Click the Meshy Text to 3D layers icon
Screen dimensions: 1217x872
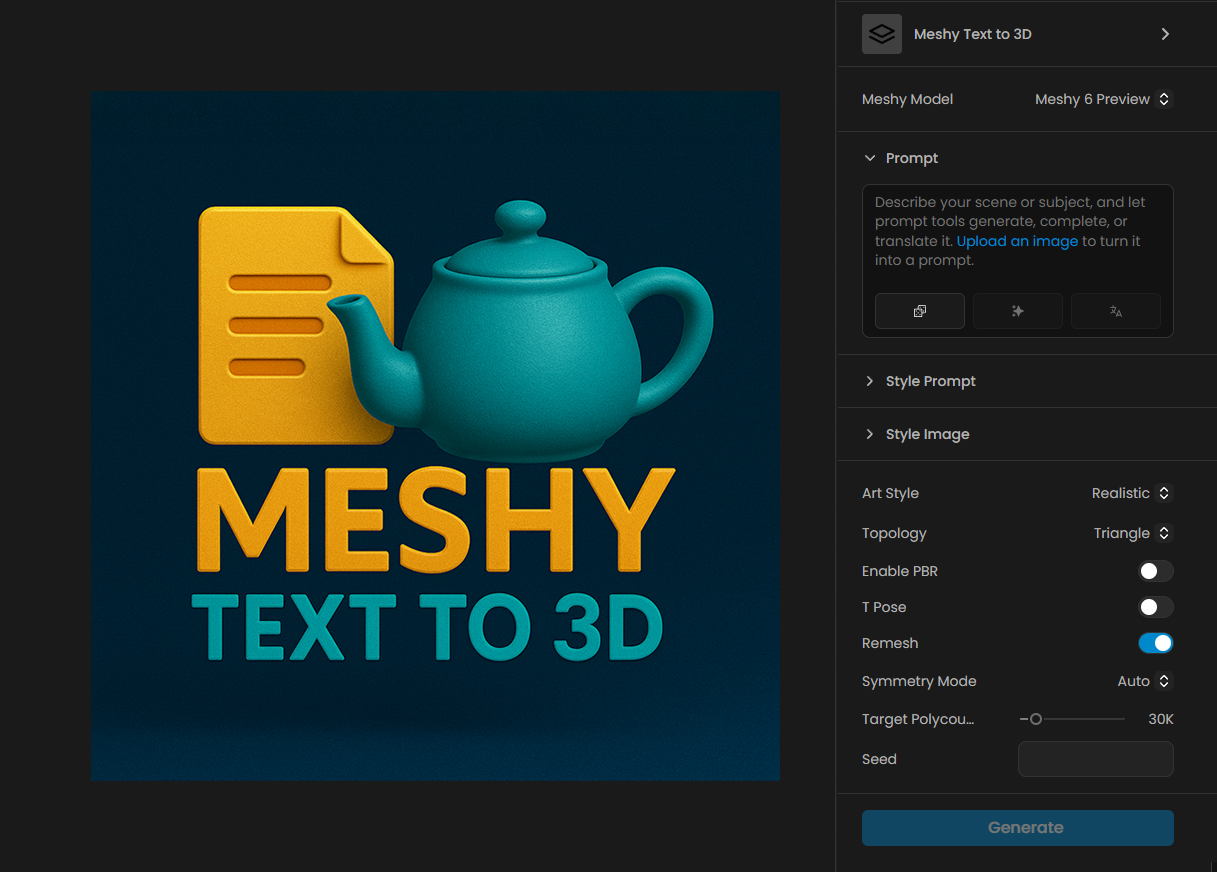(881, 34)
